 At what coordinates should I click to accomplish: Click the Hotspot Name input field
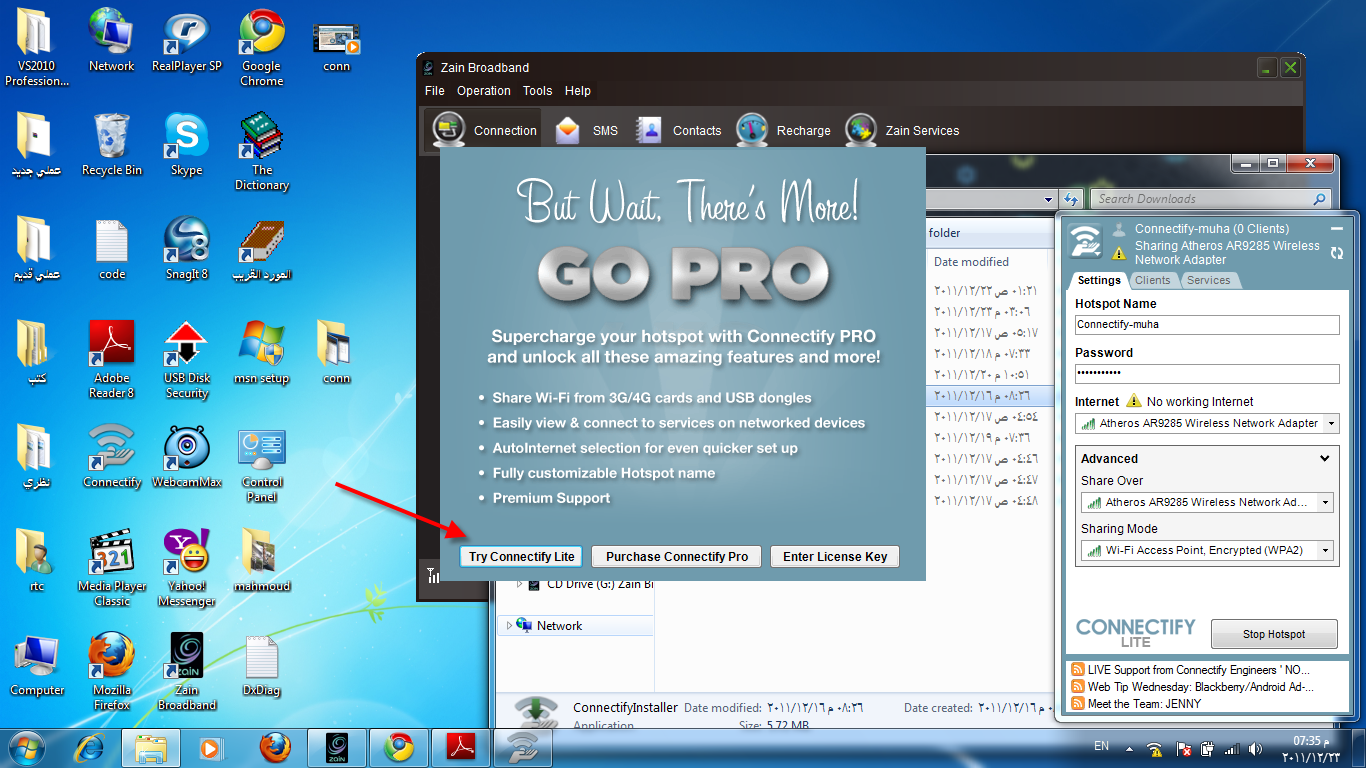click(x=1207, y=325)
